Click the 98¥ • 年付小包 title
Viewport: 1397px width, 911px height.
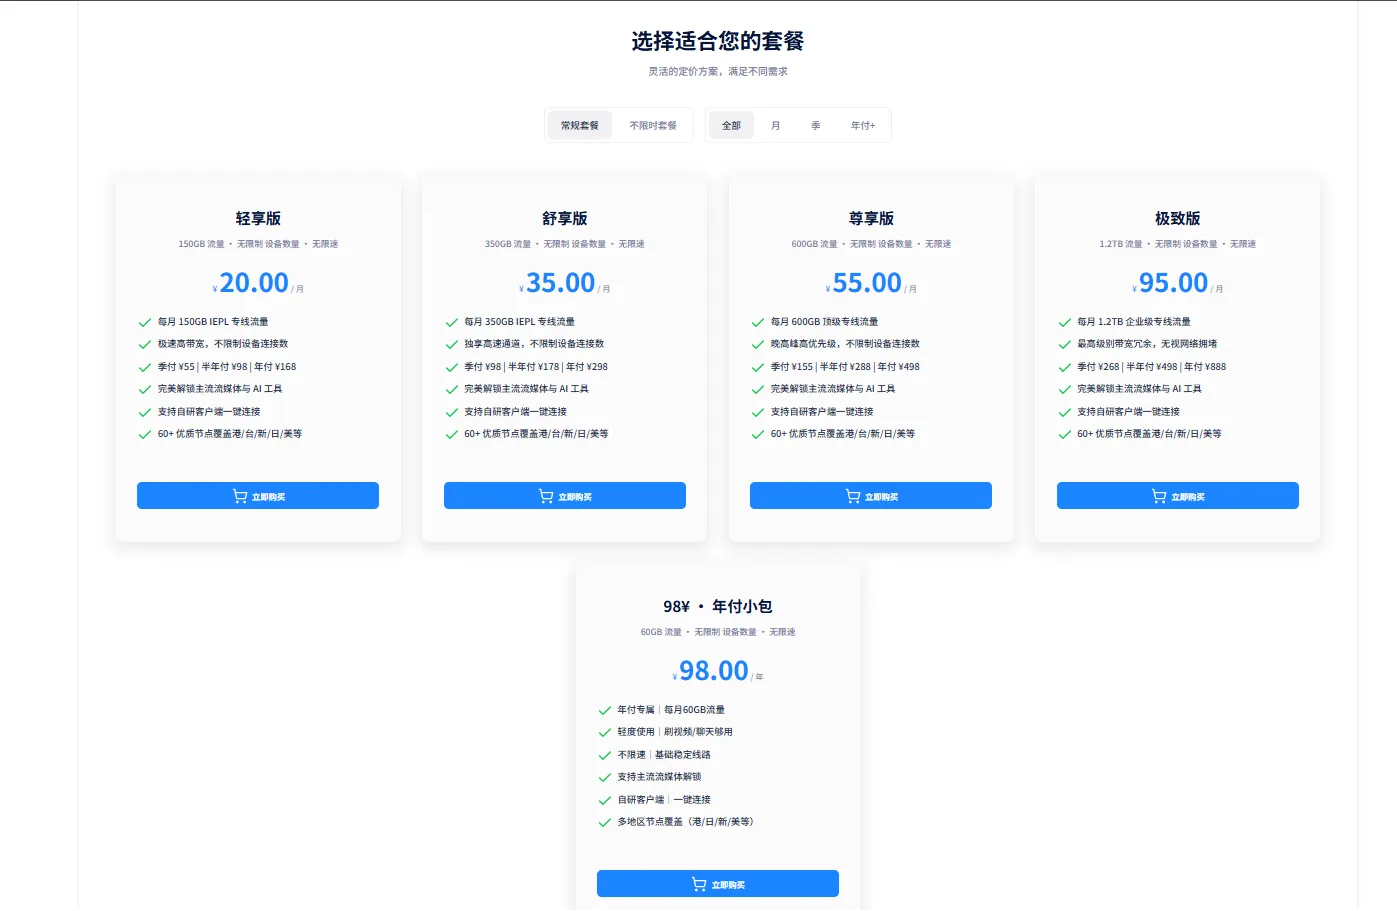718,606
